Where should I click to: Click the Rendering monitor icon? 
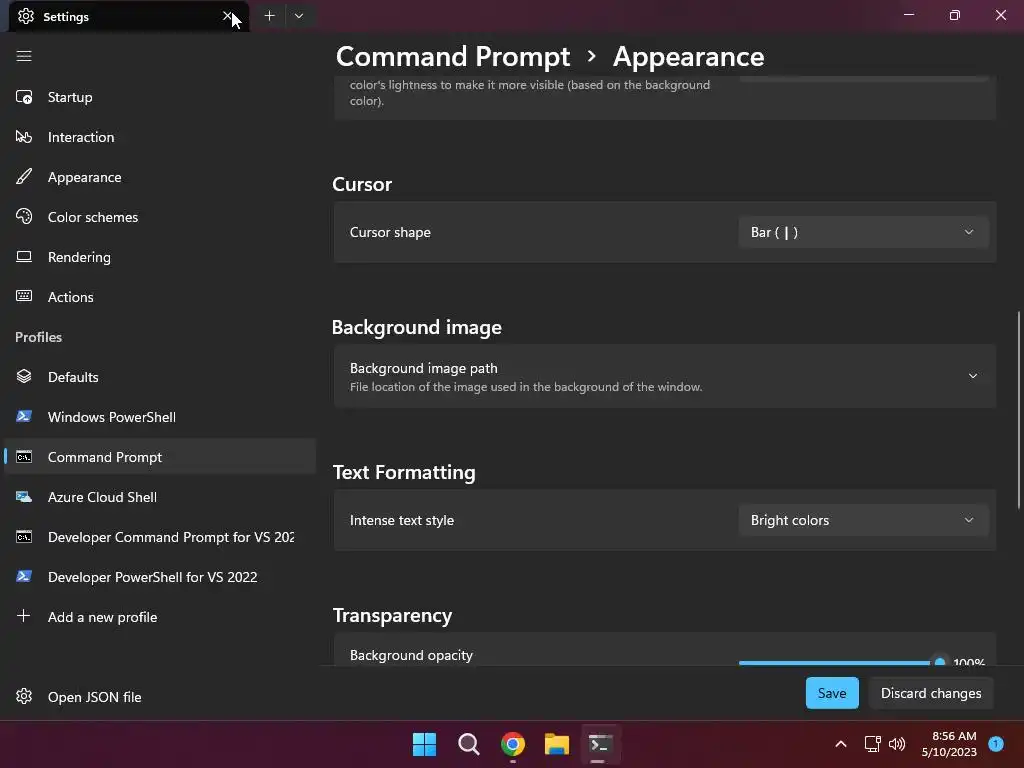pyautogui.click(x=24, y=257)
